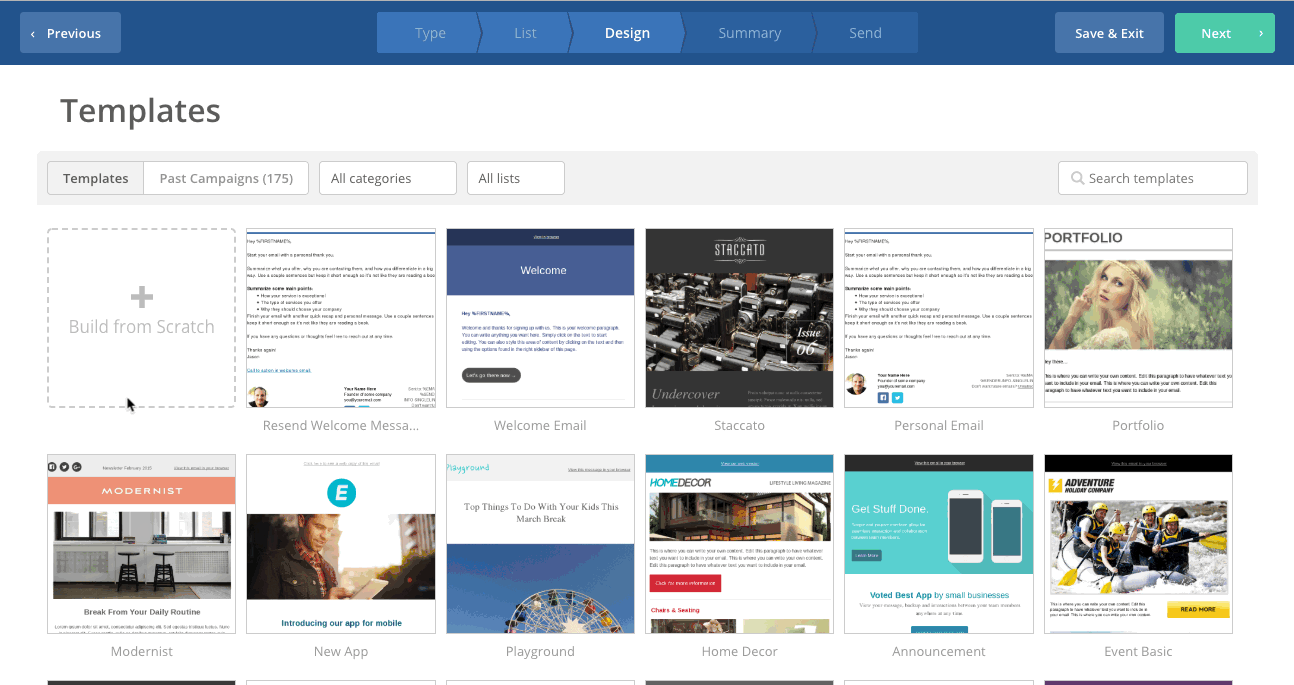
Task: Open the All categories dropdown
Action: pyautogui.click(x=387, y=178)
